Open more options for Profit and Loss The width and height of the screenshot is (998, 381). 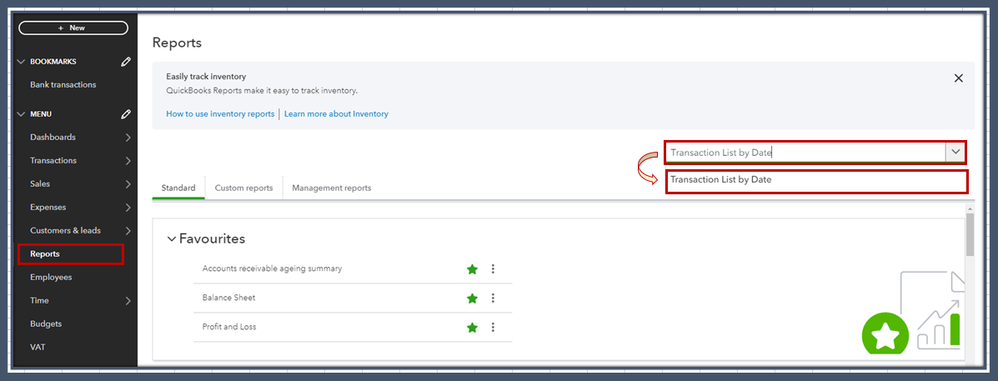493,328
